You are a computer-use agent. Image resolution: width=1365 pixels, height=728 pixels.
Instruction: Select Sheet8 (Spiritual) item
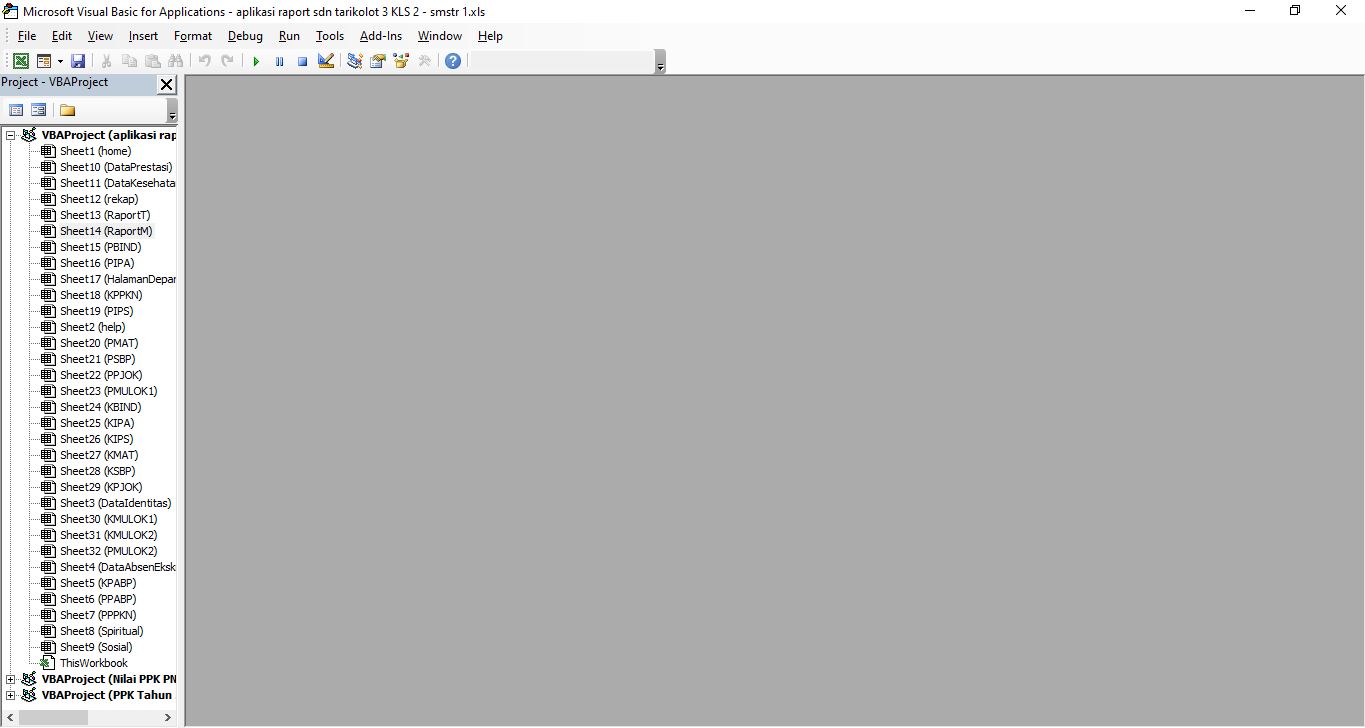[x=101, y=631]
